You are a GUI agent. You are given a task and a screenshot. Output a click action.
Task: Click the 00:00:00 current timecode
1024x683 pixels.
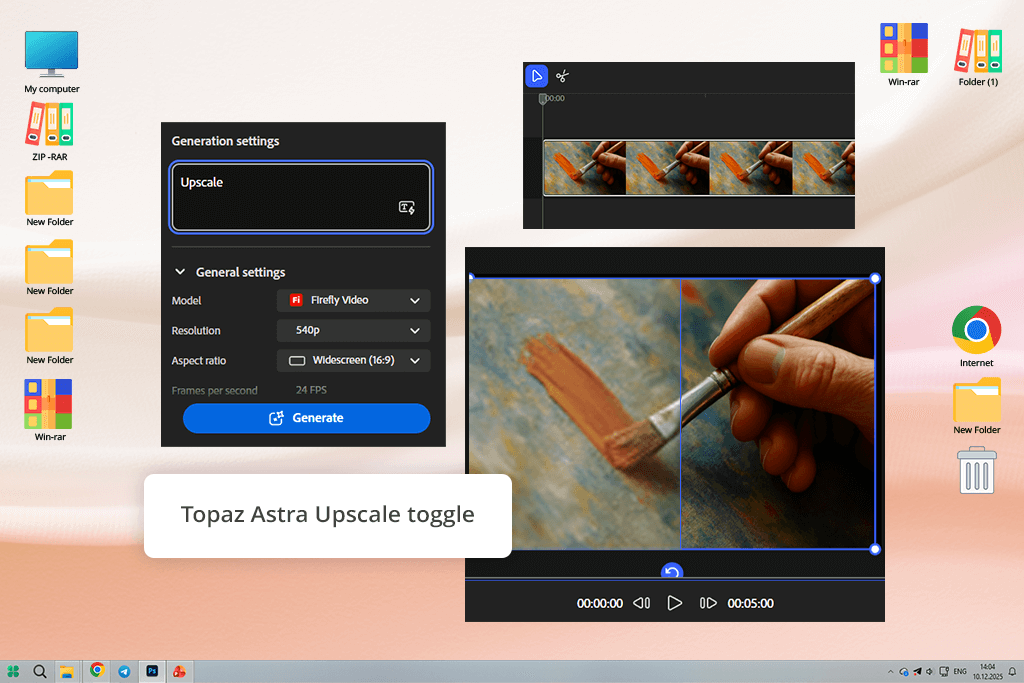(x=600, y=603)
